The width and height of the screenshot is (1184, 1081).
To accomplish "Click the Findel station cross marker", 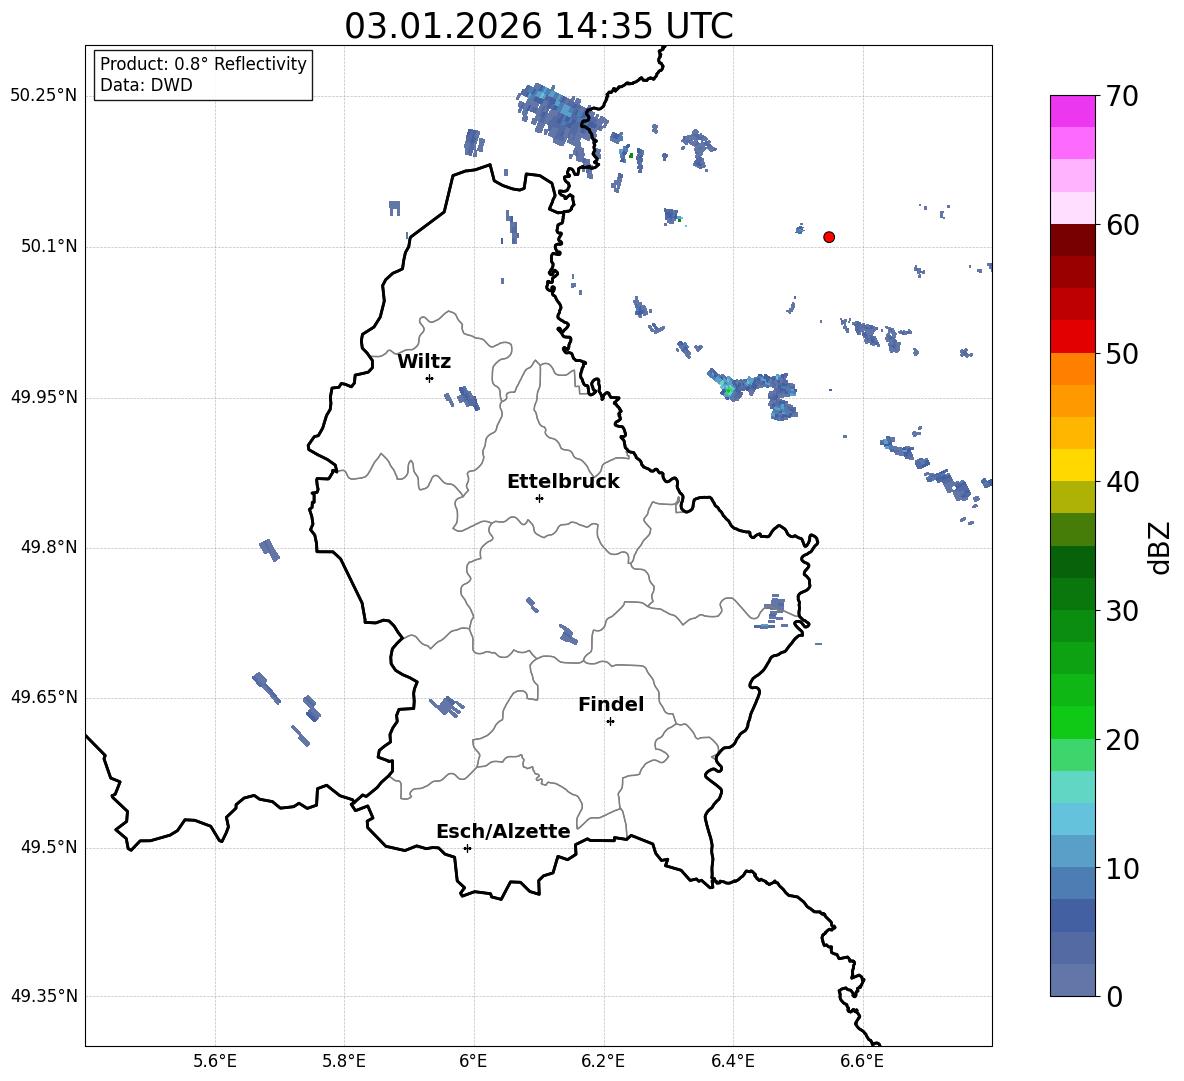I will coord(610,722).
